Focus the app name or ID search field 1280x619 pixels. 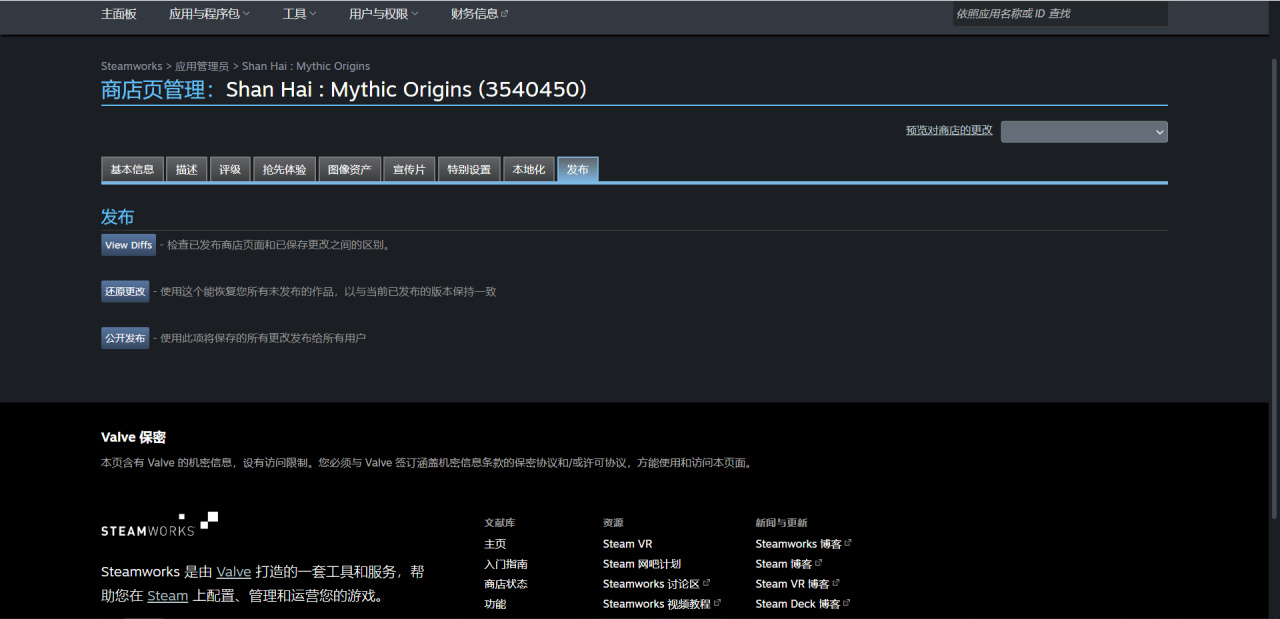(1060, 14)
